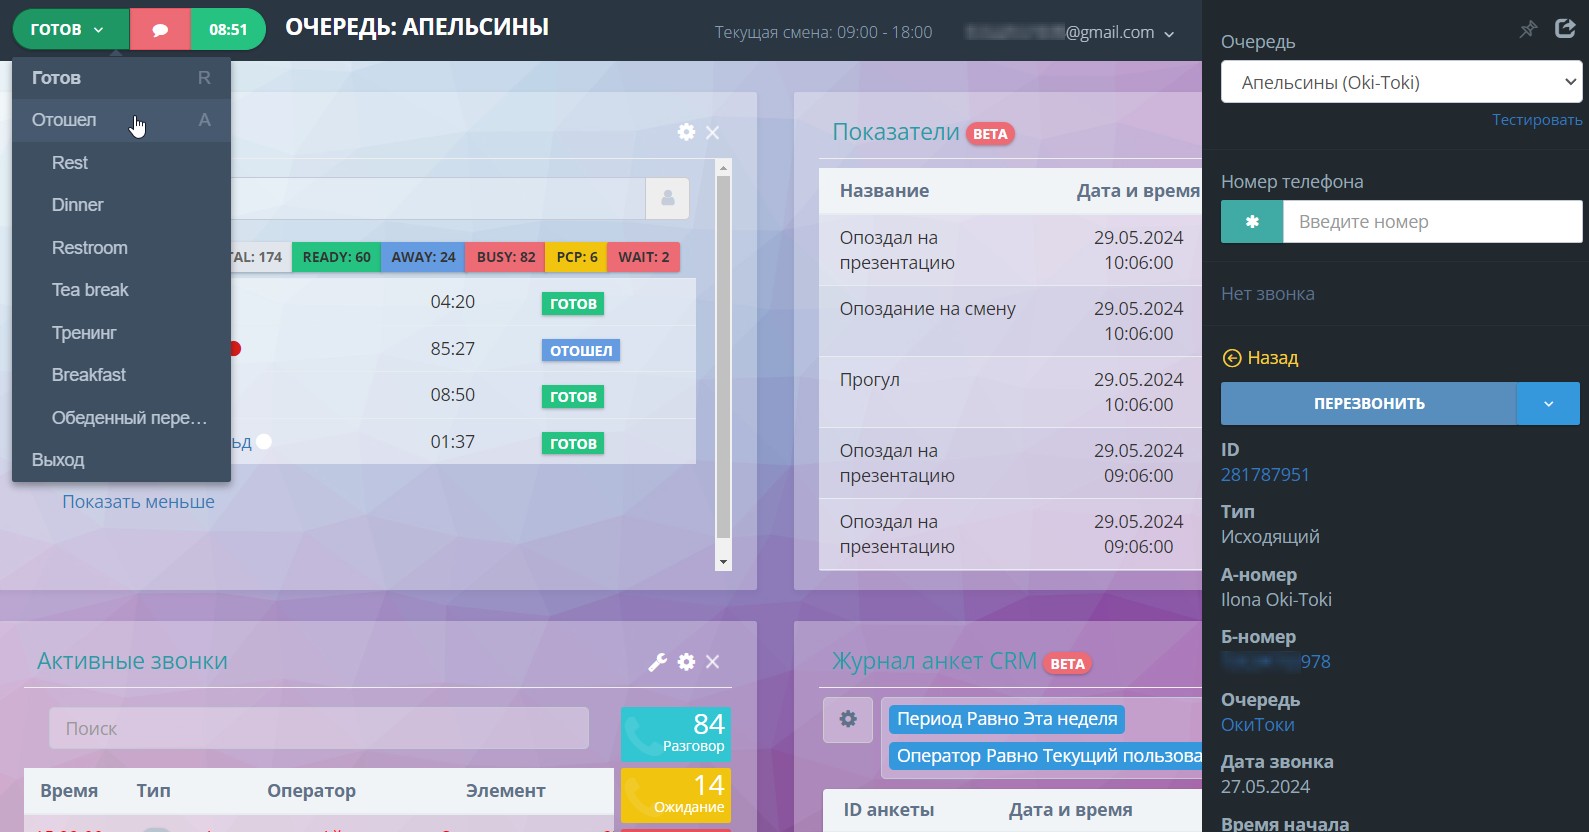Choose Тренинг away reason
The image size is (1589, 832).
[121, 333]
